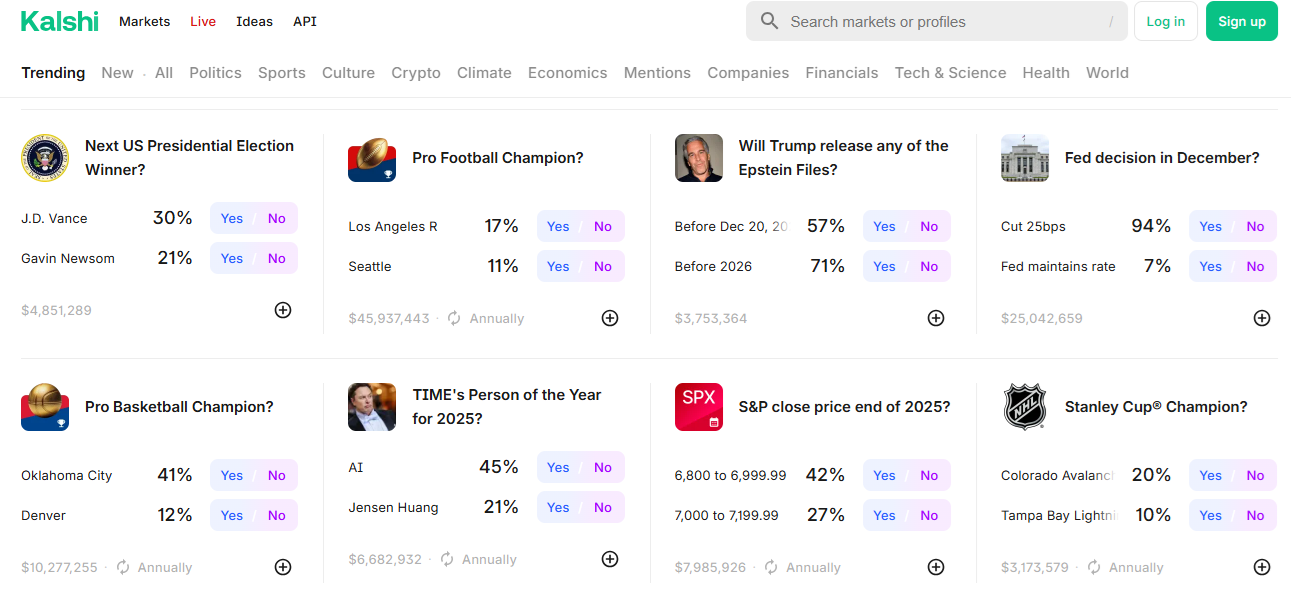Choose No for Oklahoma City
The height and width of the screenshot is (599, 1291).
(x=277, y=475)
